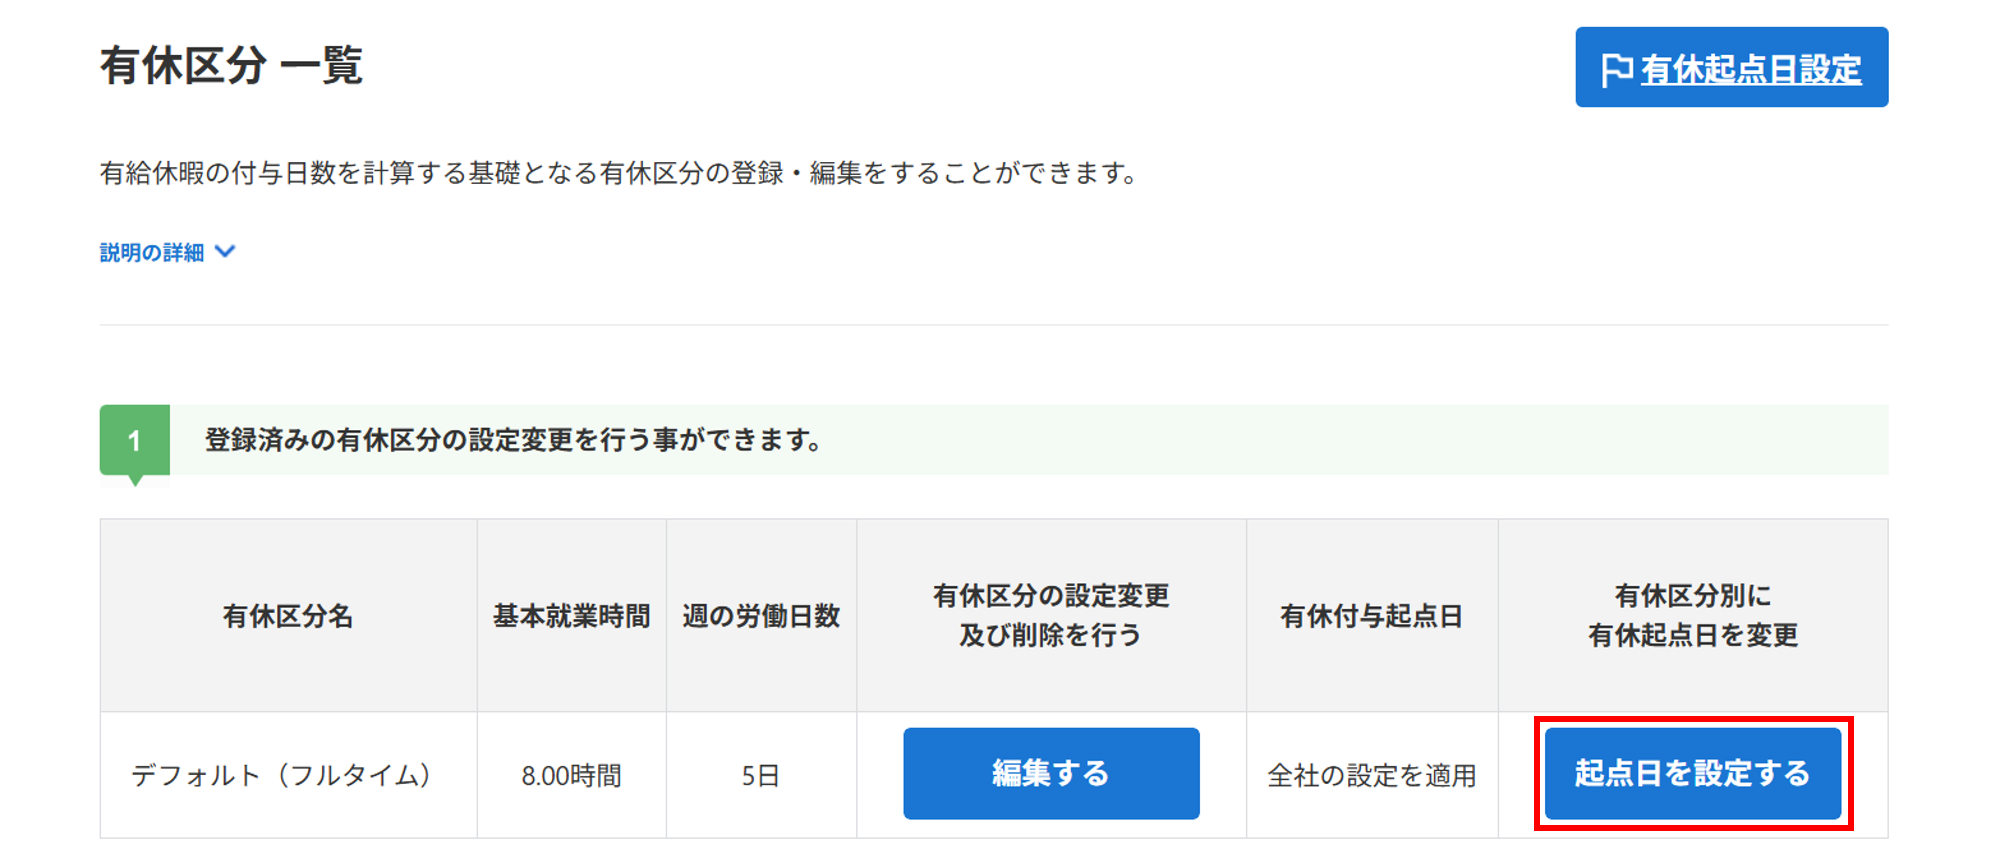This screenshot has height=863, width=2000.
Task: Click the 有休区分の設定変更及び削除を行う header
Action: [x=1051, y=615]
